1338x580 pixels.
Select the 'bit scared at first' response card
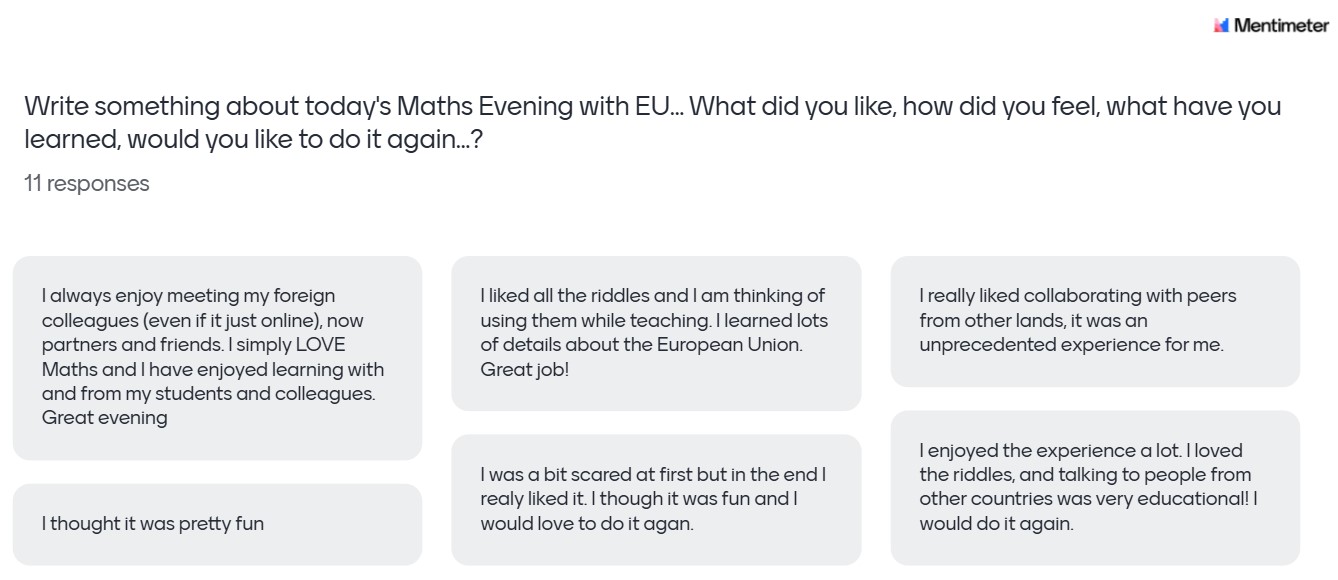click(656, 499)
